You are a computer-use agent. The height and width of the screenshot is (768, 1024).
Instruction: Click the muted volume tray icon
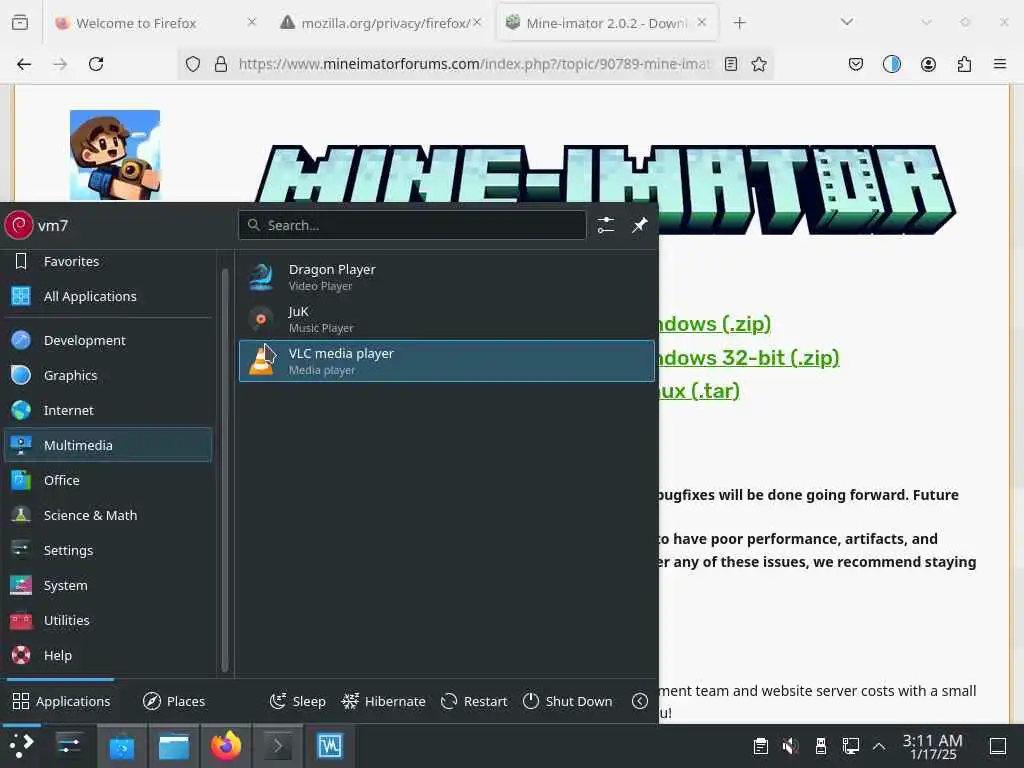(790, 746)
